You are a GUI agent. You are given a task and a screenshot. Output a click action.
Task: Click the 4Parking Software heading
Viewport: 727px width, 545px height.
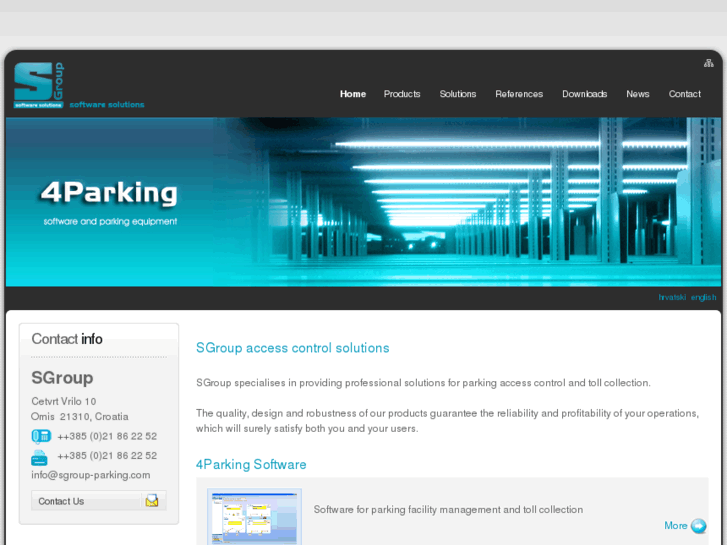pos(251,464)
